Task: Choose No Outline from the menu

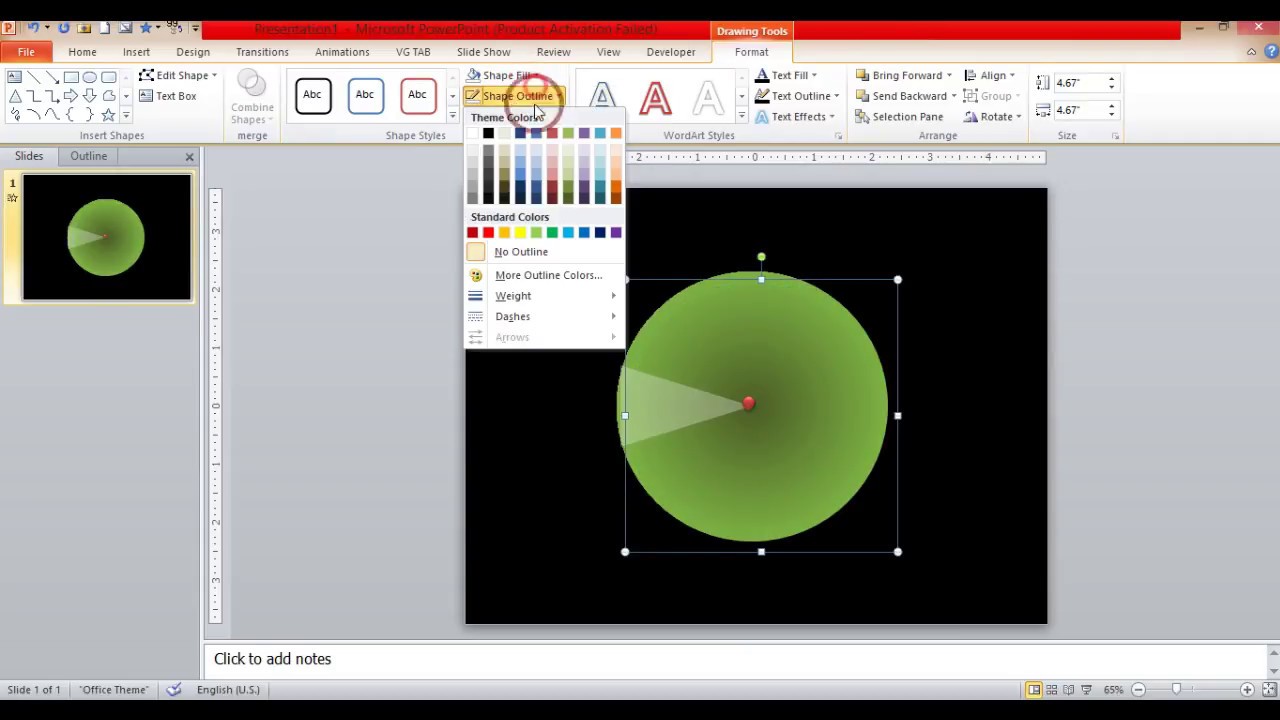Action: click(x=544, y=252)
